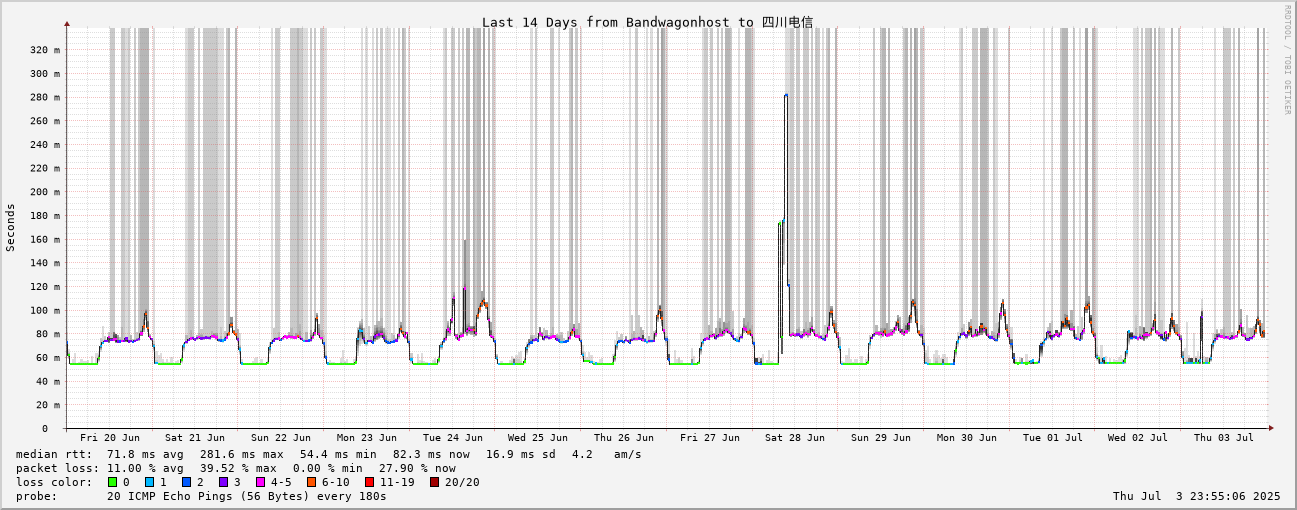This screenshot has width=1297, height=510.
Task: Click the '54.4 ms min' rtt value
Action: coord(338,454)
